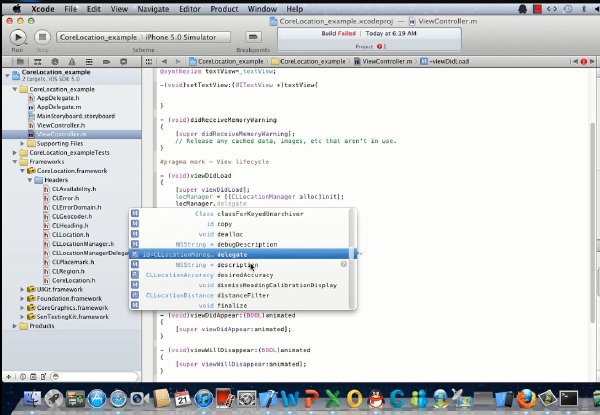
Task: Expand the Supporting Files group
Action: click(22, 143)
